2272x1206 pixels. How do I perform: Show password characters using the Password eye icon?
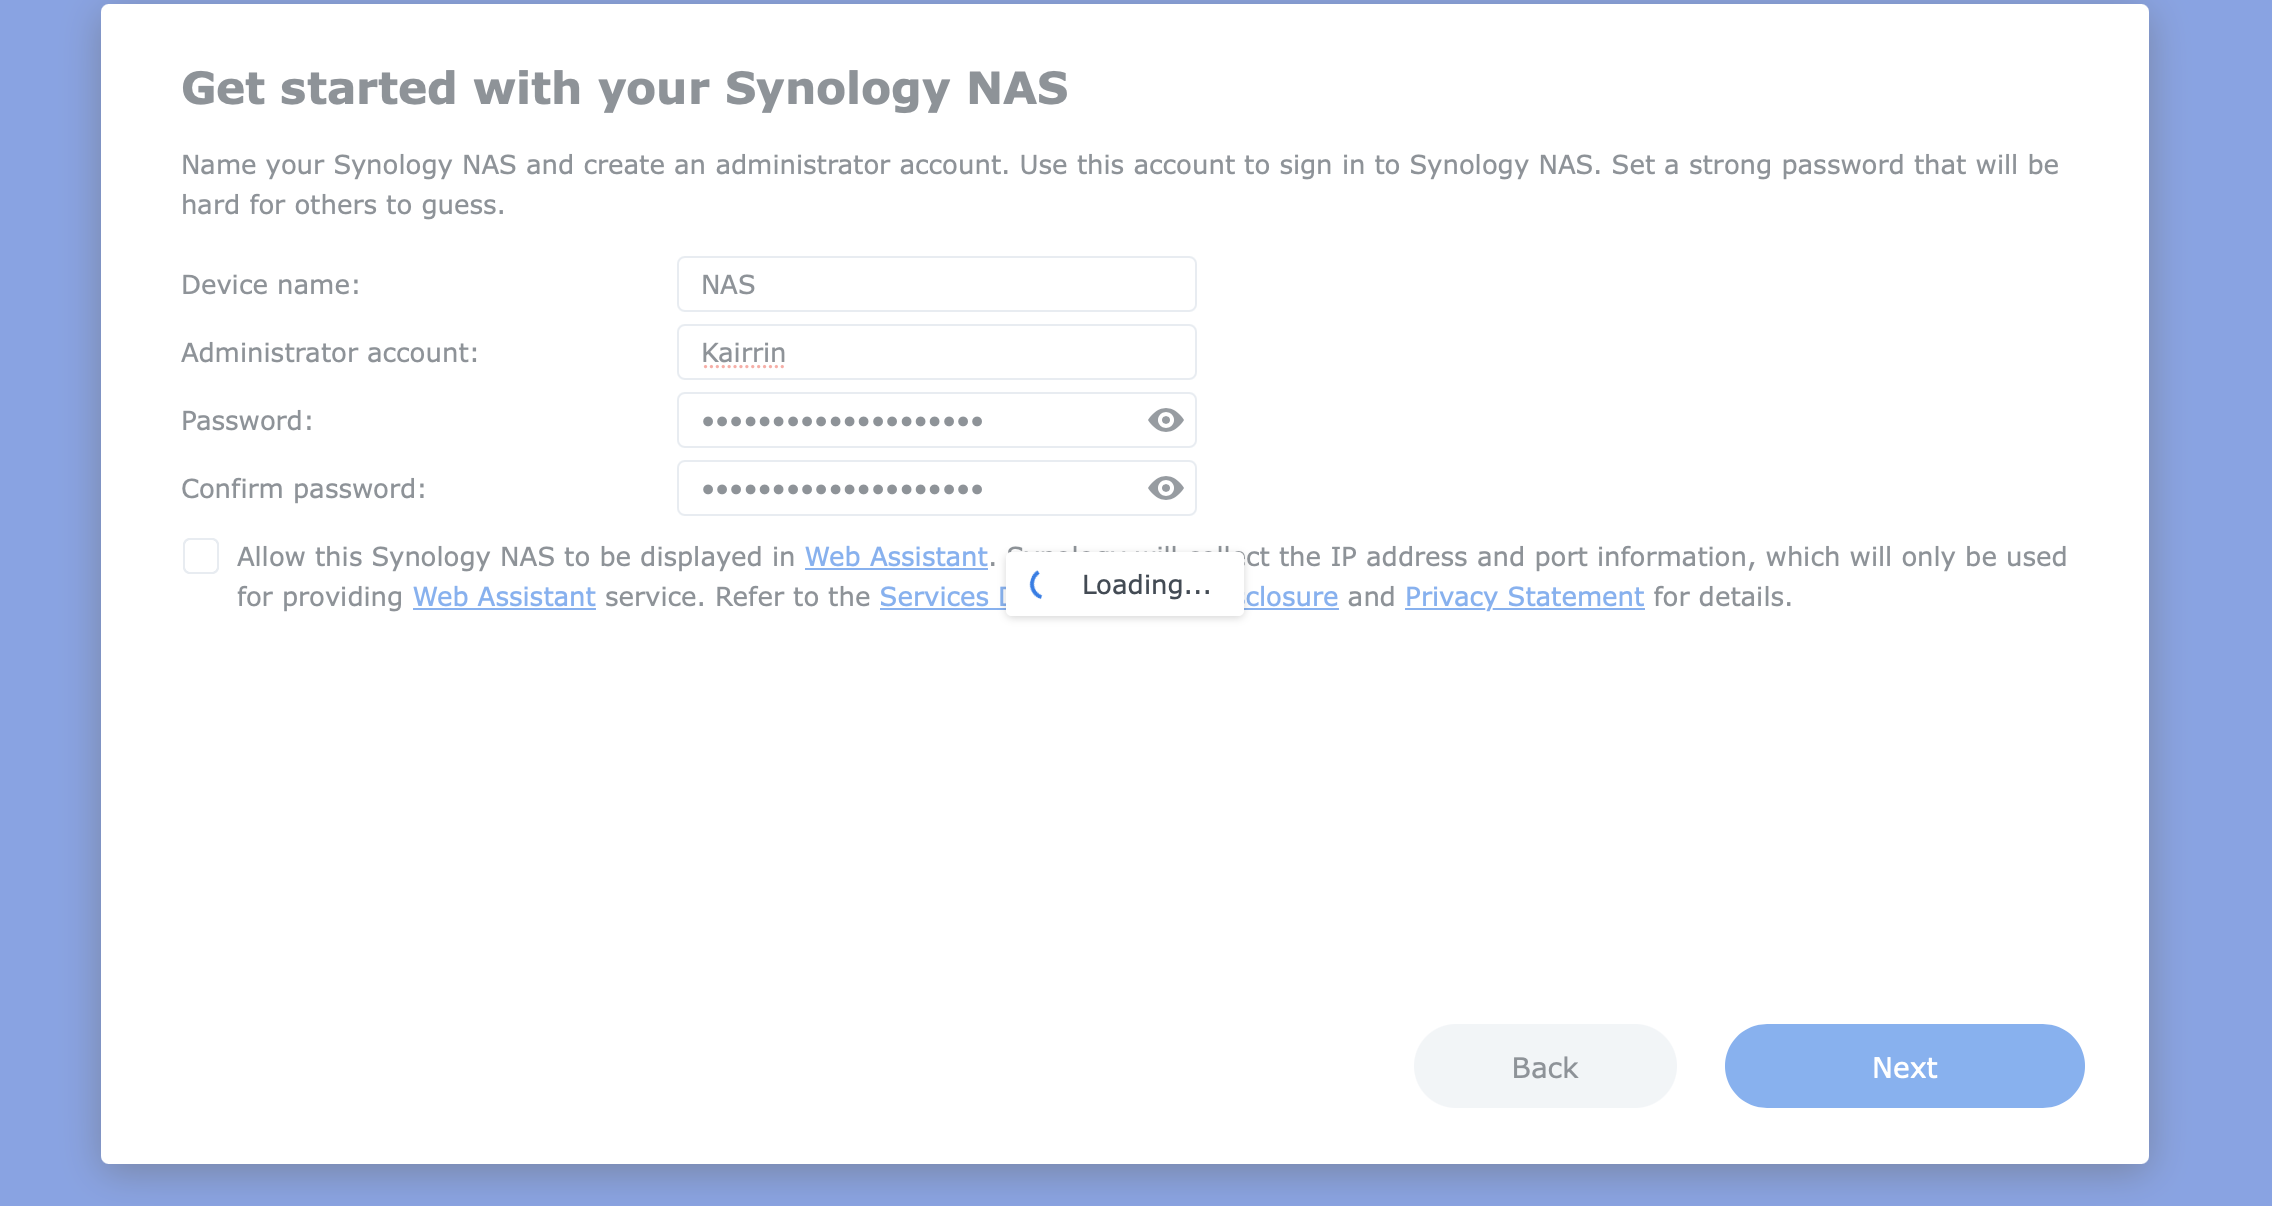pos(1165,420)
